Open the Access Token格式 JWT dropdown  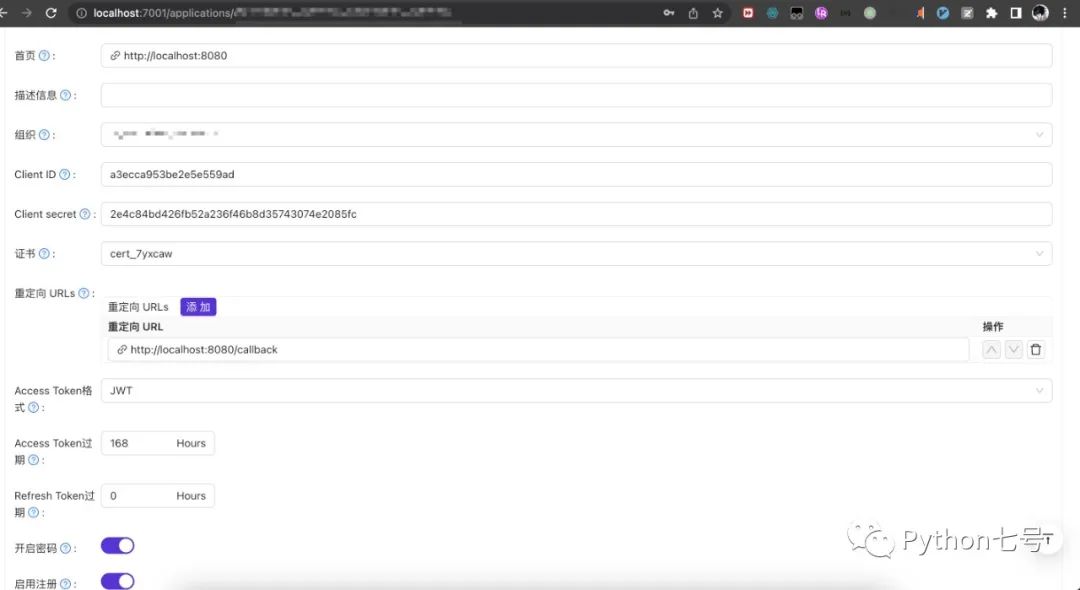[x=577, y=390]
